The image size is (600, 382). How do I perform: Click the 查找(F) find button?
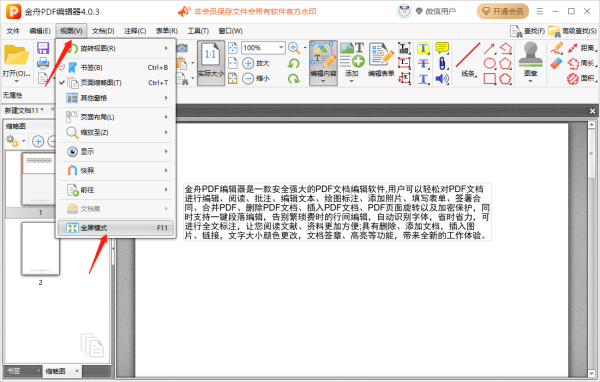point(528,31)
